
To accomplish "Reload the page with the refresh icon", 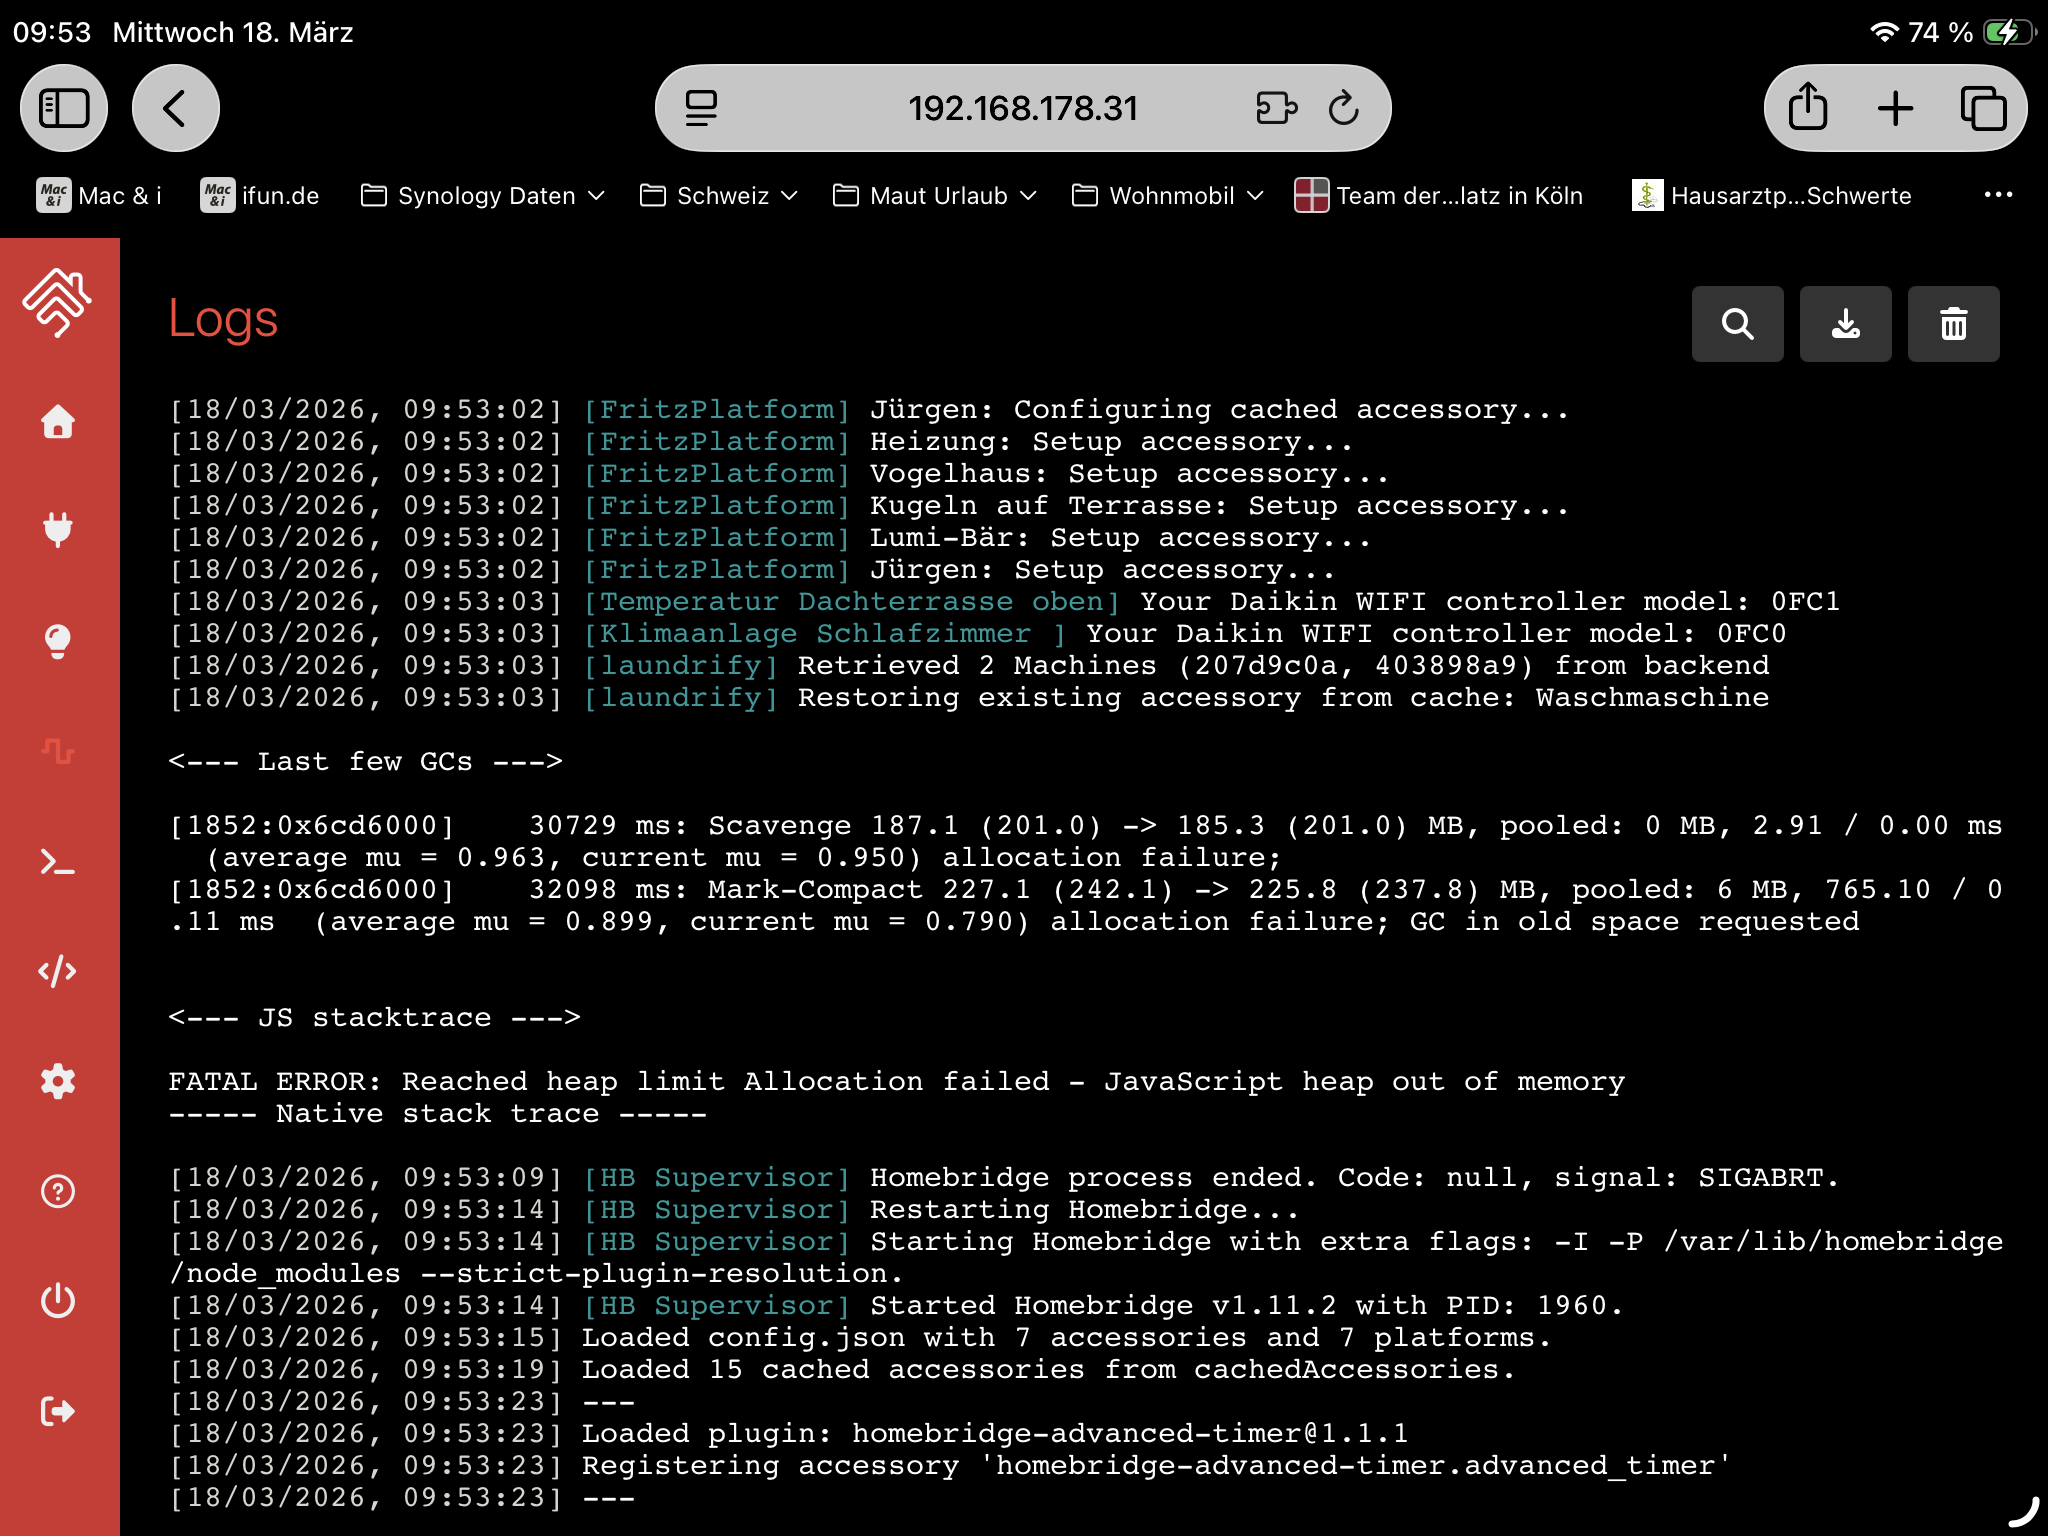I will [1343, 108].
